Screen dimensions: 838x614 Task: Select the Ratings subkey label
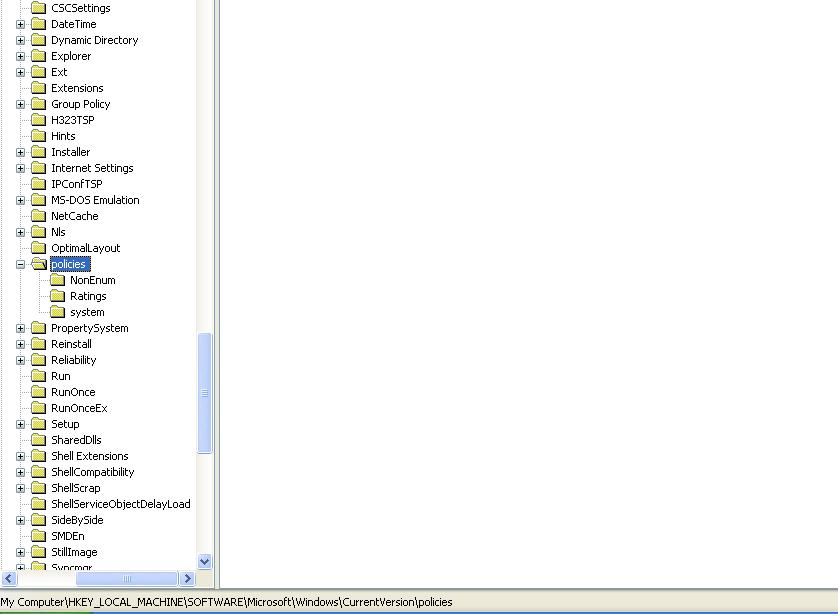point(88,296)
